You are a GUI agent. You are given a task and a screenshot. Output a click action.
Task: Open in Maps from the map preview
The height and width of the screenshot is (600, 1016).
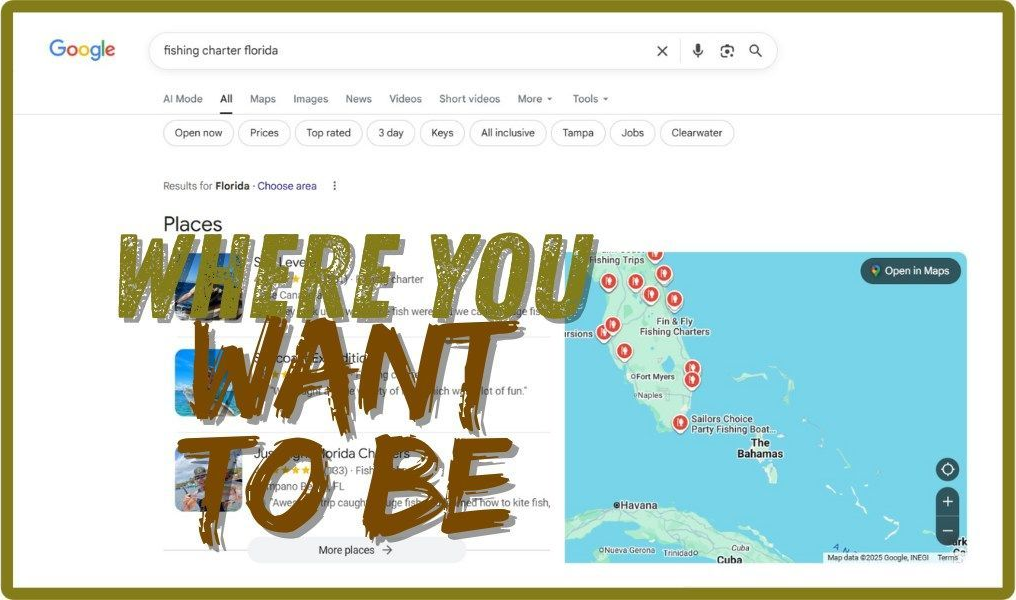(910, 271)
